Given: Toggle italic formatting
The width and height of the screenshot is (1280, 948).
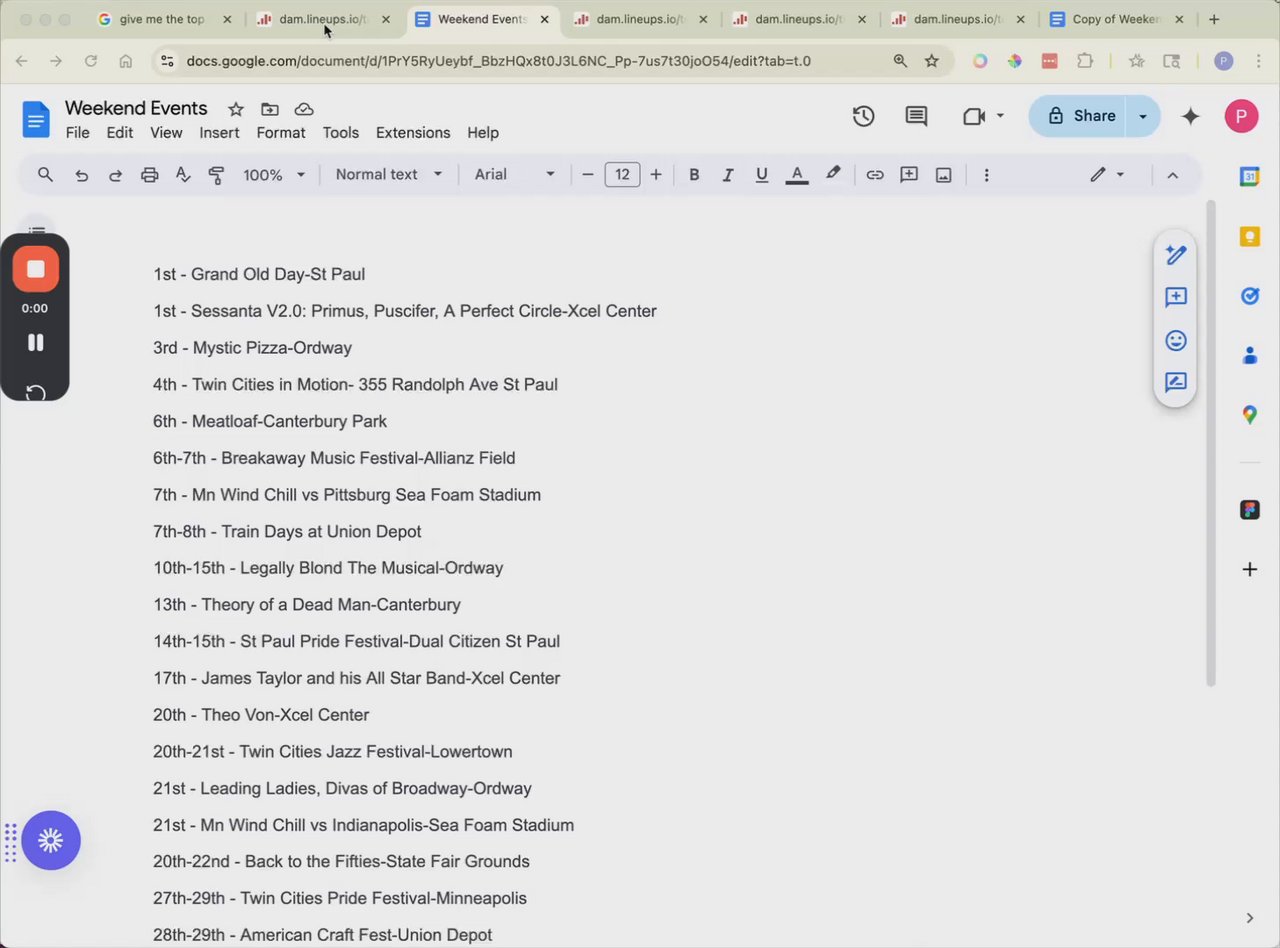Looking at the screenshot, I should [728, 175].
